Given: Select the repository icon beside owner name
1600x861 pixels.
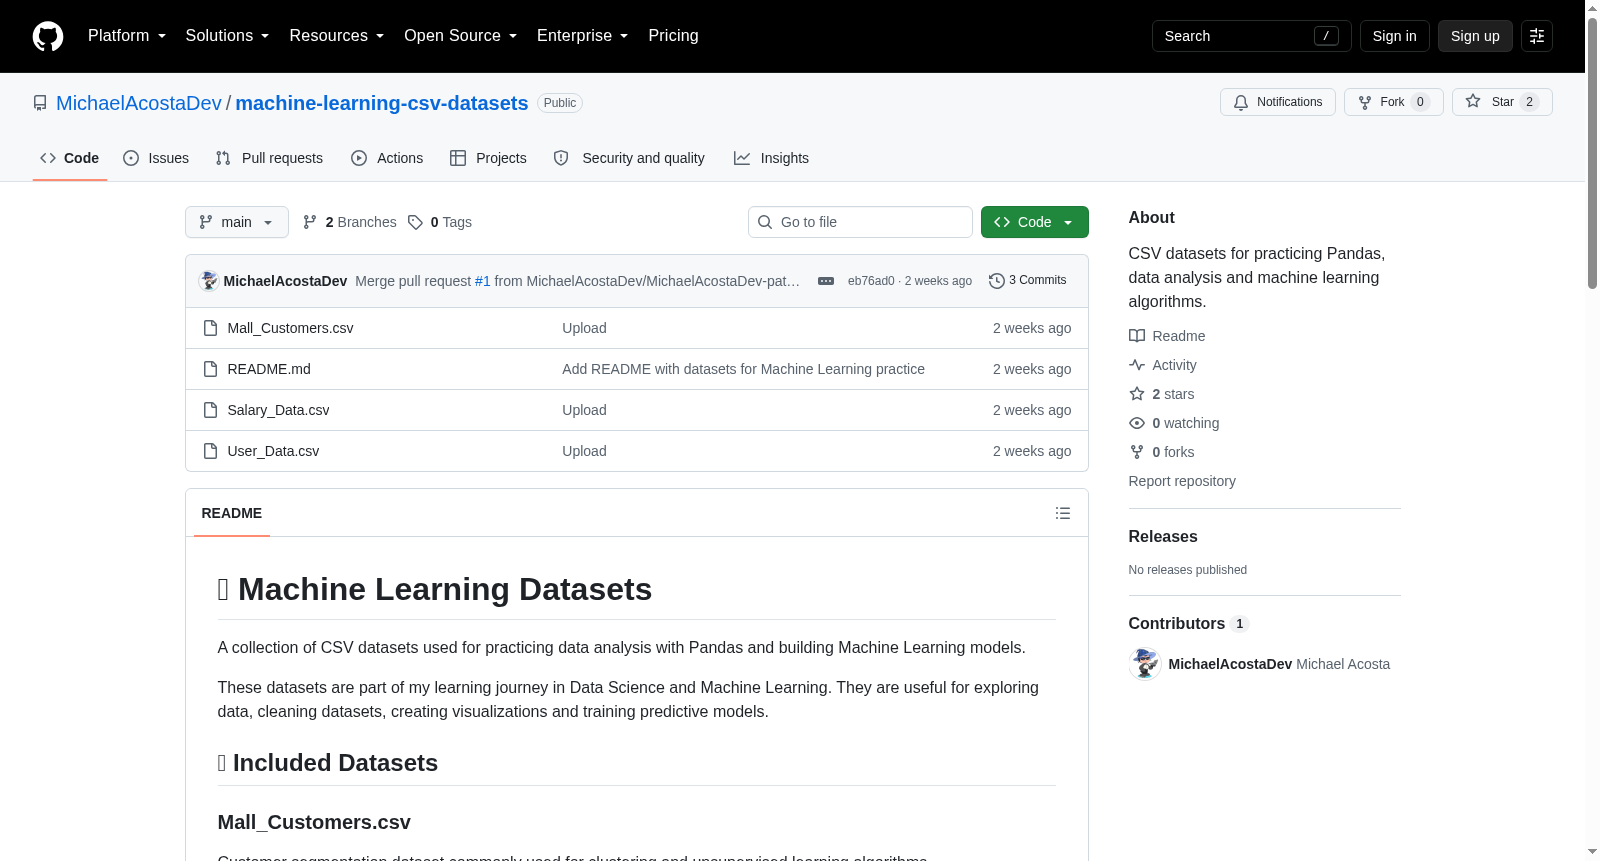Looking at the screenshot, I should pos(40,103).
